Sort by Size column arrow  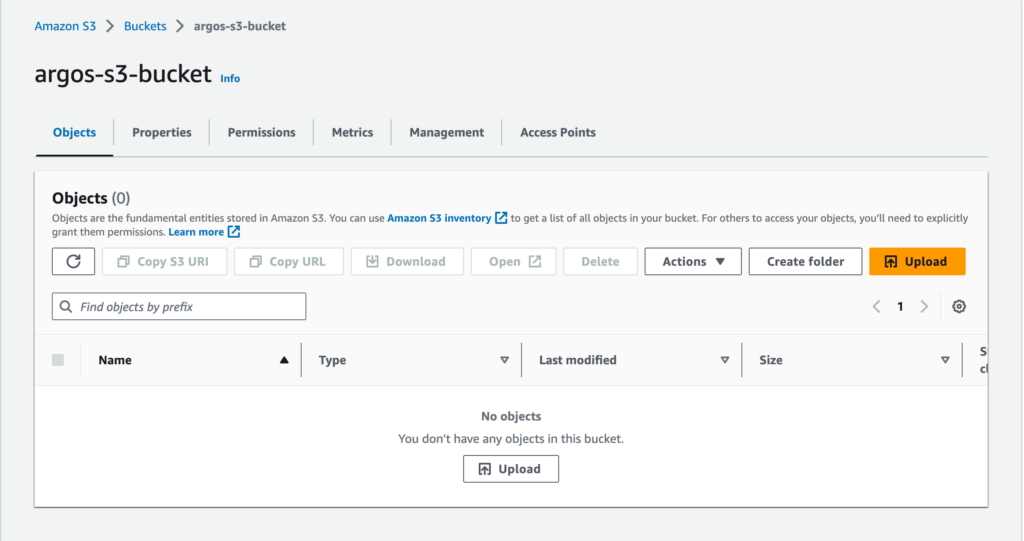tap(945, 360)
